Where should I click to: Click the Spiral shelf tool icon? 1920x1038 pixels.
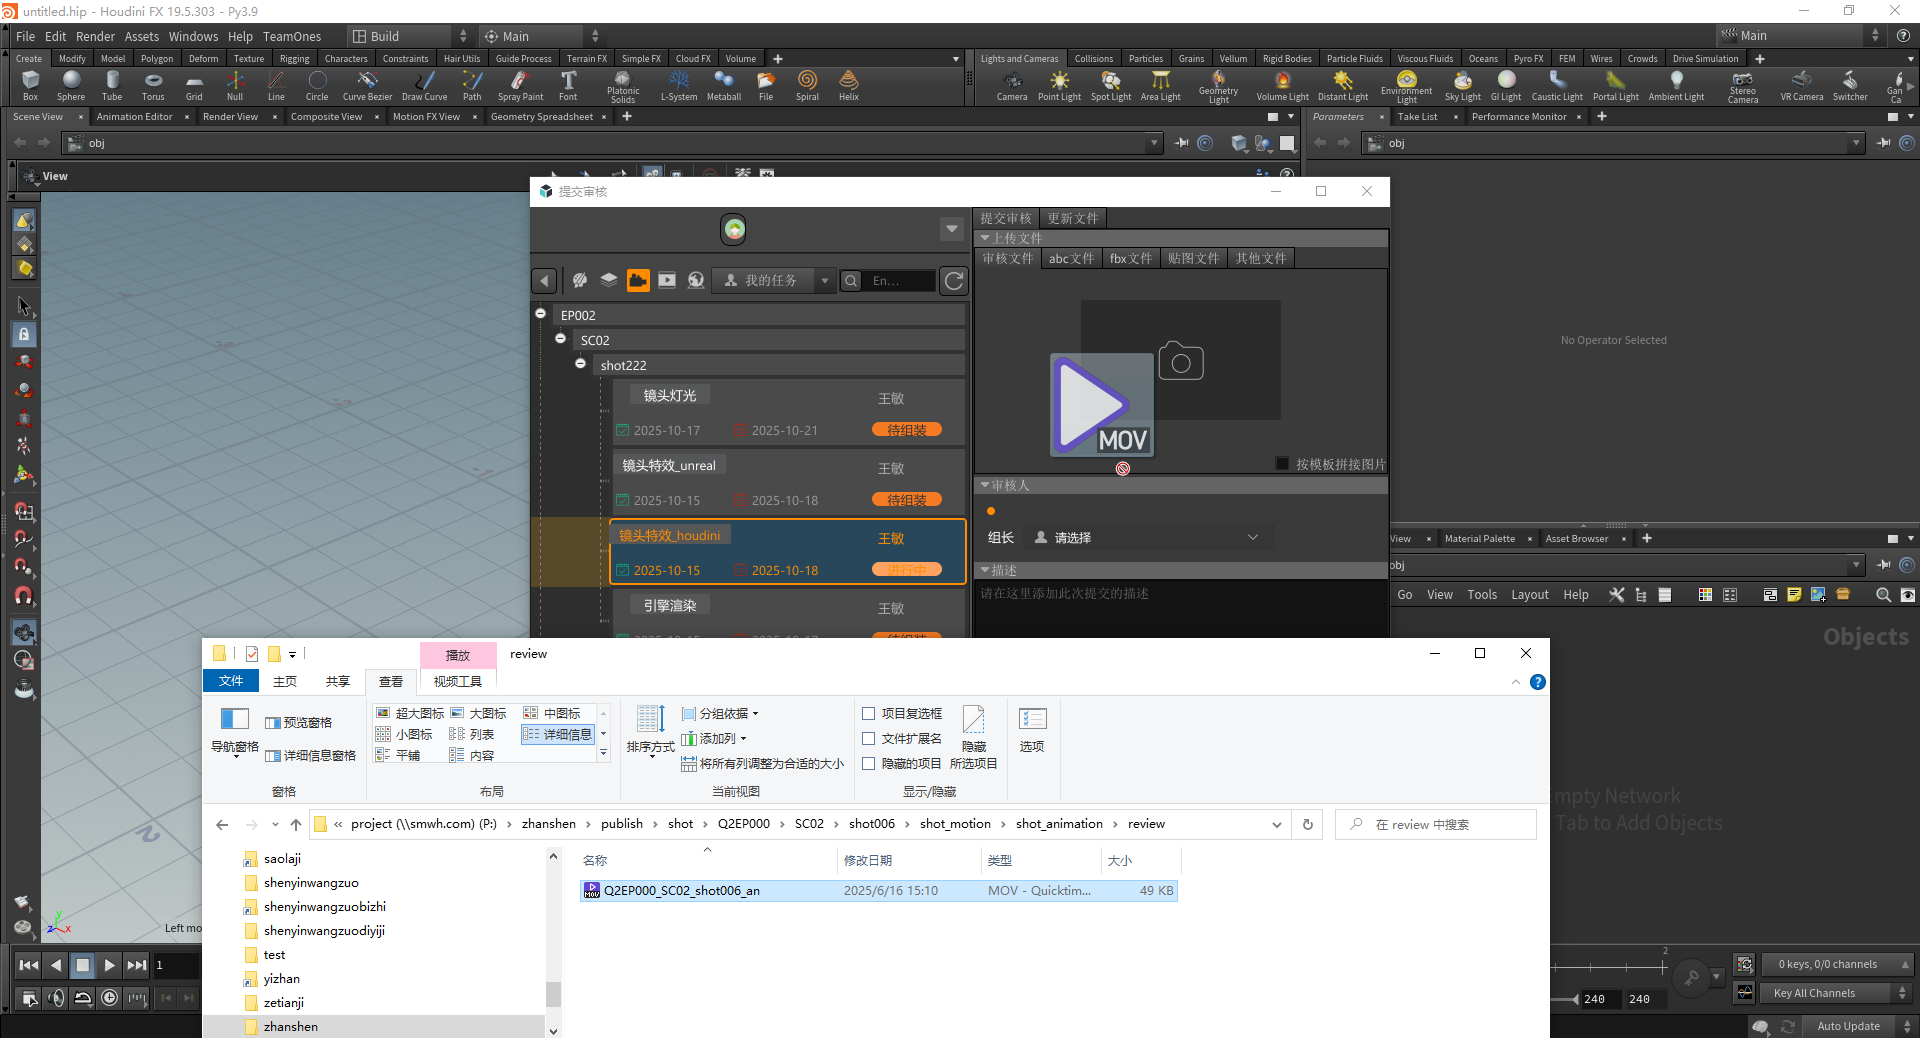click(807, 85)
